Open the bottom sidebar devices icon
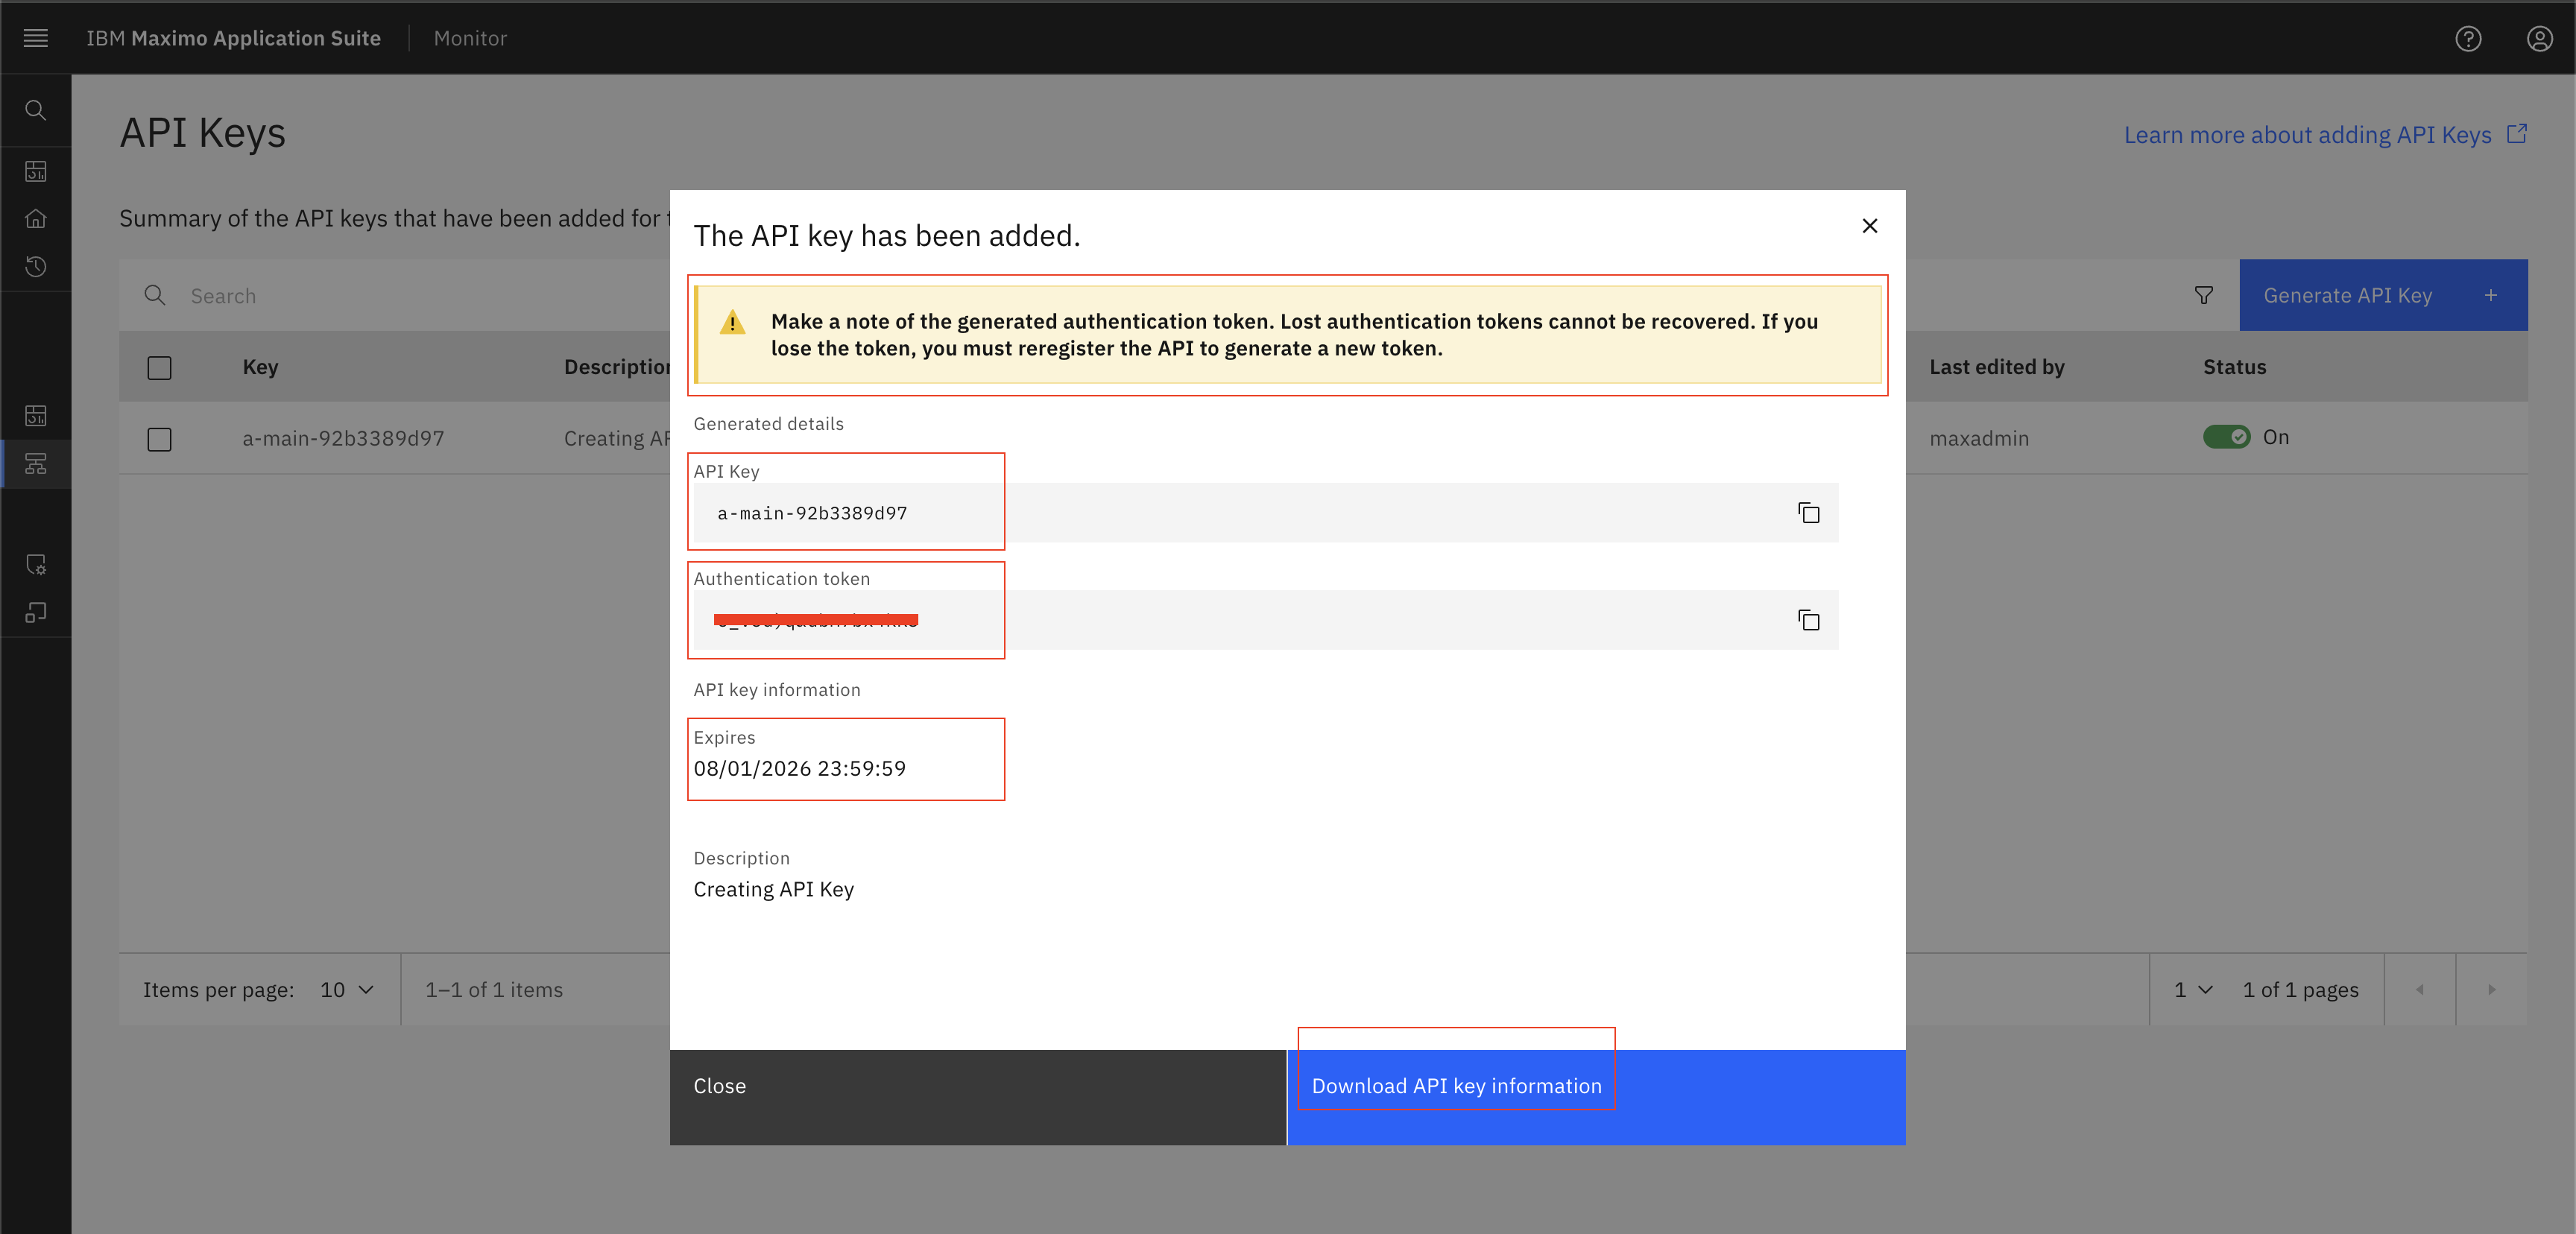This screenshot has height=1234, width=2576. click(36, 612)
